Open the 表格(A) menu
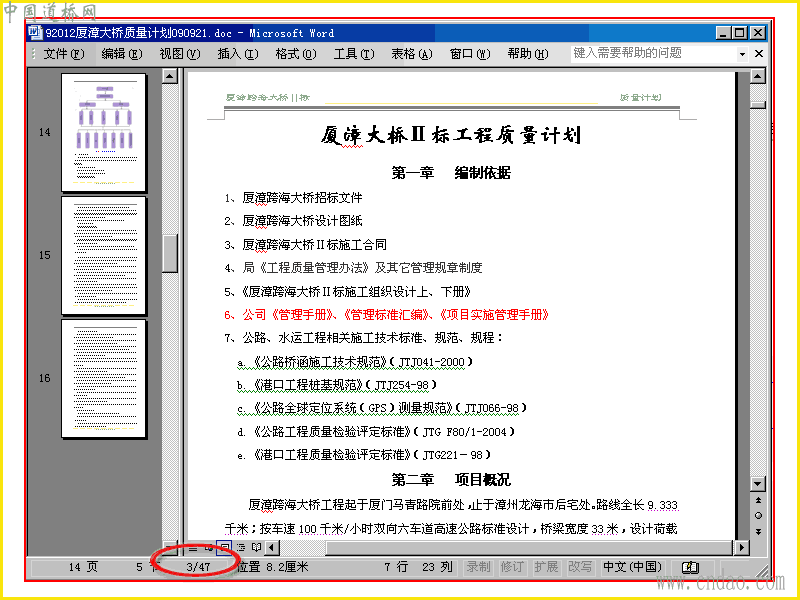The height and width of the screenshot is (600, 800). [x=411, y=54]
